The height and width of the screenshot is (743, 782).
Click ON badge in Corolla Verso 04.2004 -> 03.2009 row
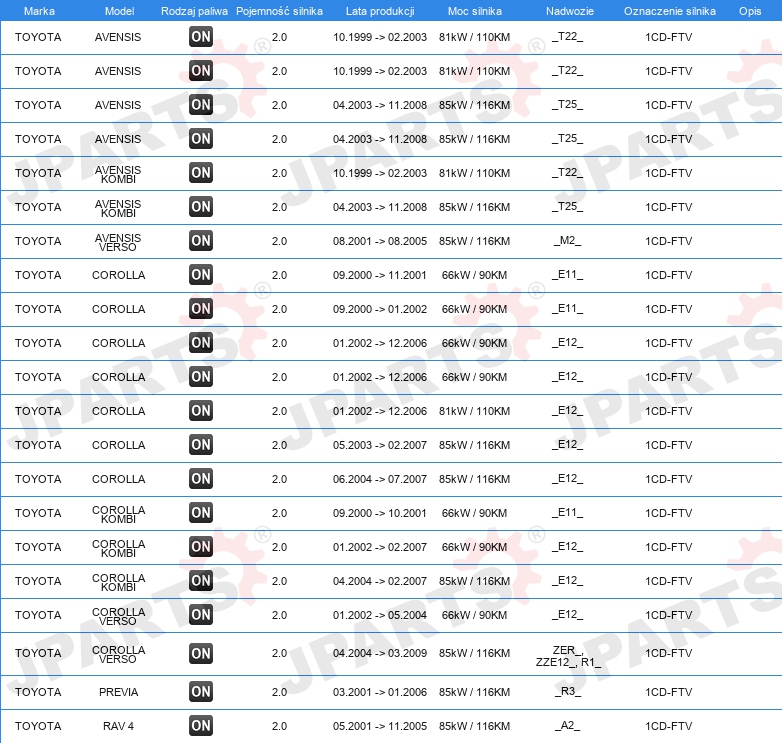tap(201, 653)
